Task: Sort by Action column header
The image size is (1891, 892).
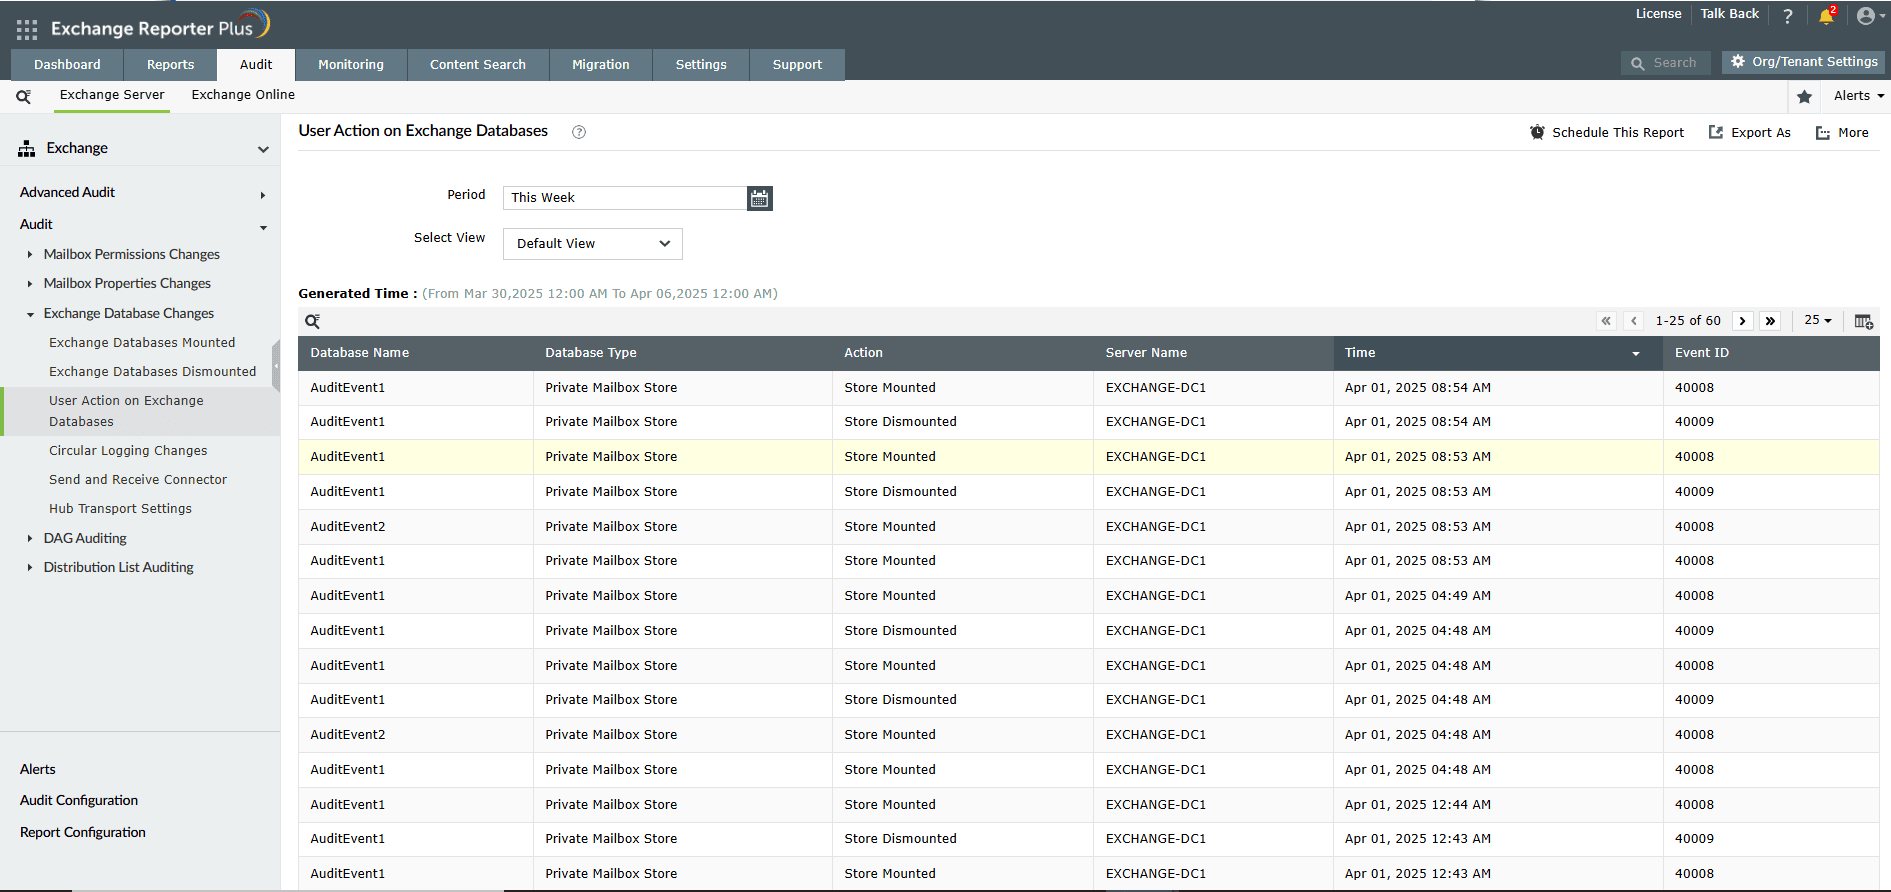Action: (x=963, y=353)
